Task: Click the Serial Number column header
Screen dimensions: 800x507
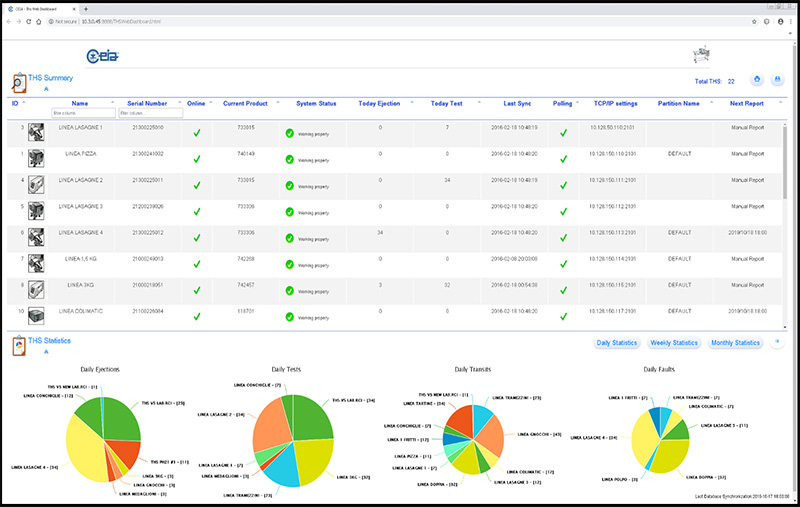Action: click(x=147, y=102)
